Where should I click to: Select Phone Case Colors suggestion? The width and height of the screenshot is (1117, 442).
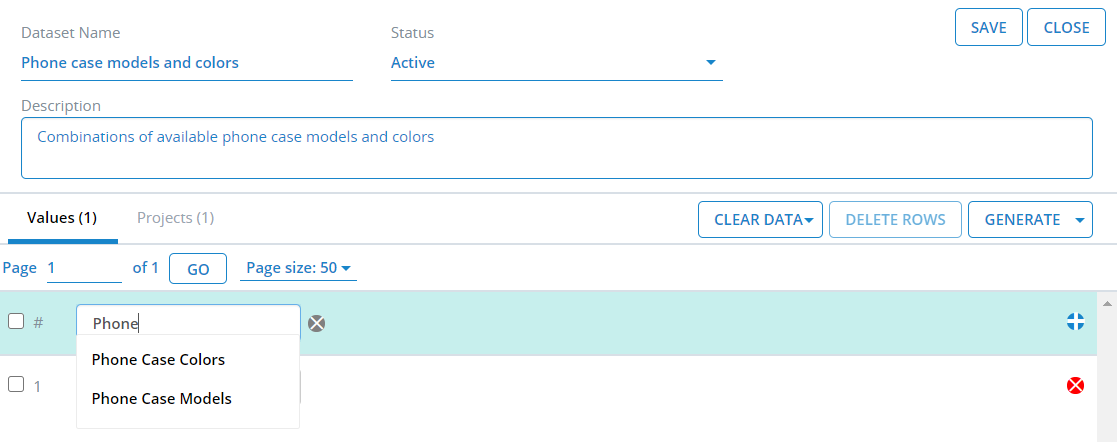(158, 360)
